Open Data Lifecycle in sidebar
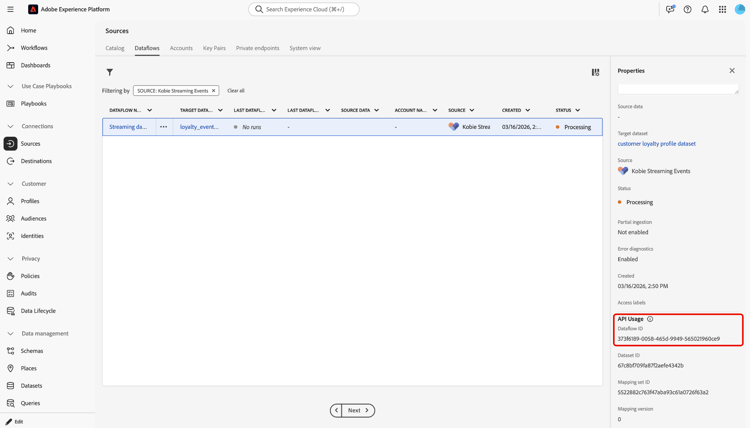750x428 pixels. tap(38, 311)
